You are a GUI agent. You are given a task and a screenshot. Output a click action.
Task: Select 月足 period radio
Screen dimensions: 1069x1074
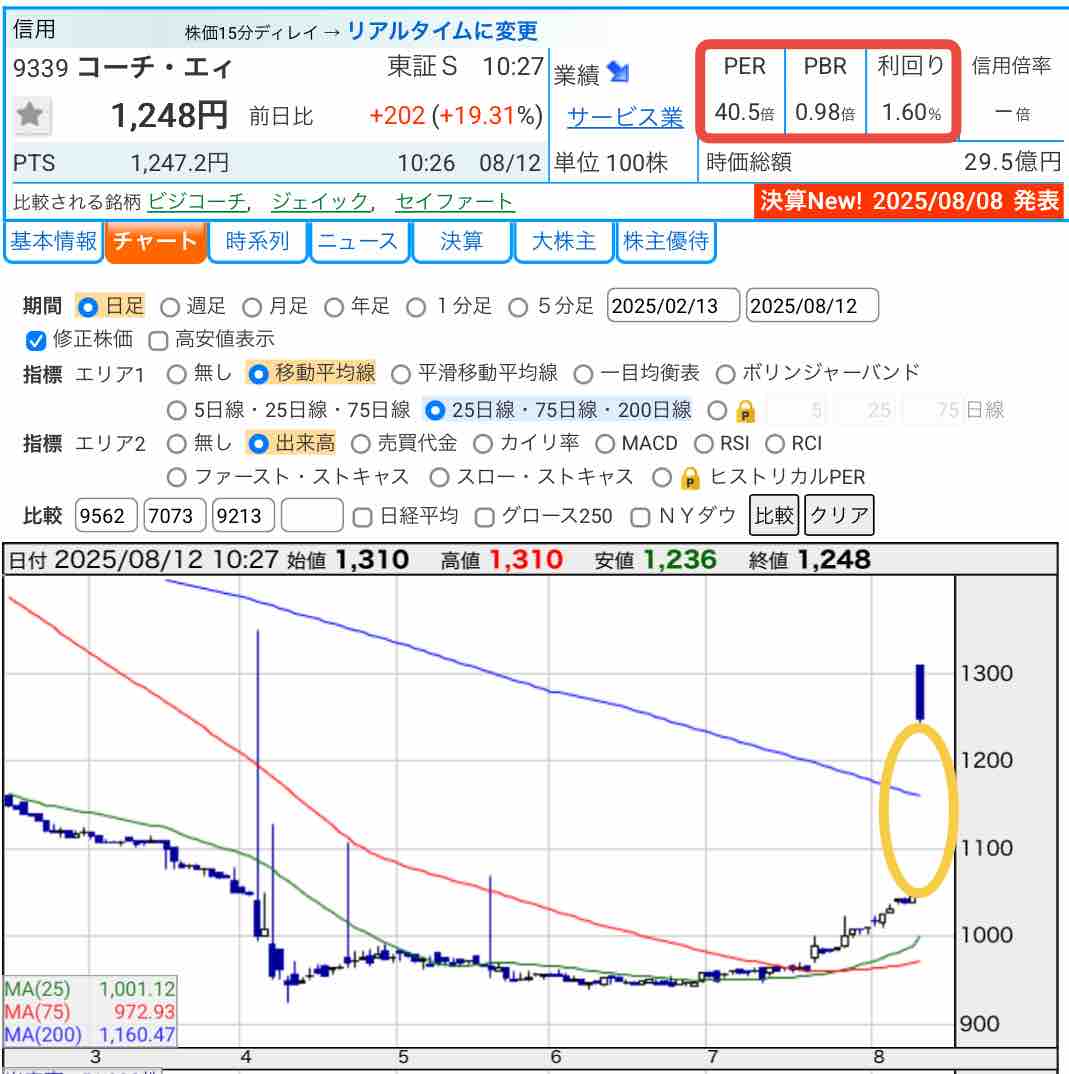pos(252,308)
